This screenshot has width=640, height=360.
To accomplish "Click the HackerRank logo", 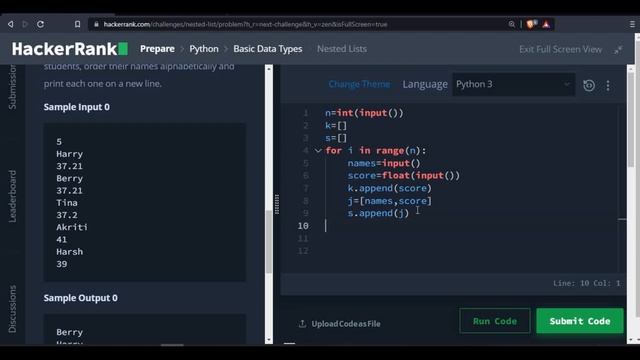I will click(x=70, y=49).
